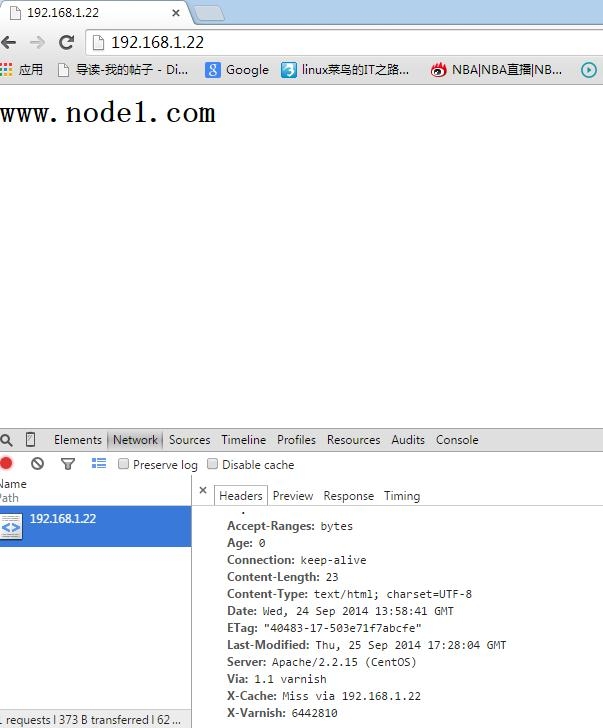Go back to the previous page
This screenshot has width=603, height=728.
click(9, 43)
